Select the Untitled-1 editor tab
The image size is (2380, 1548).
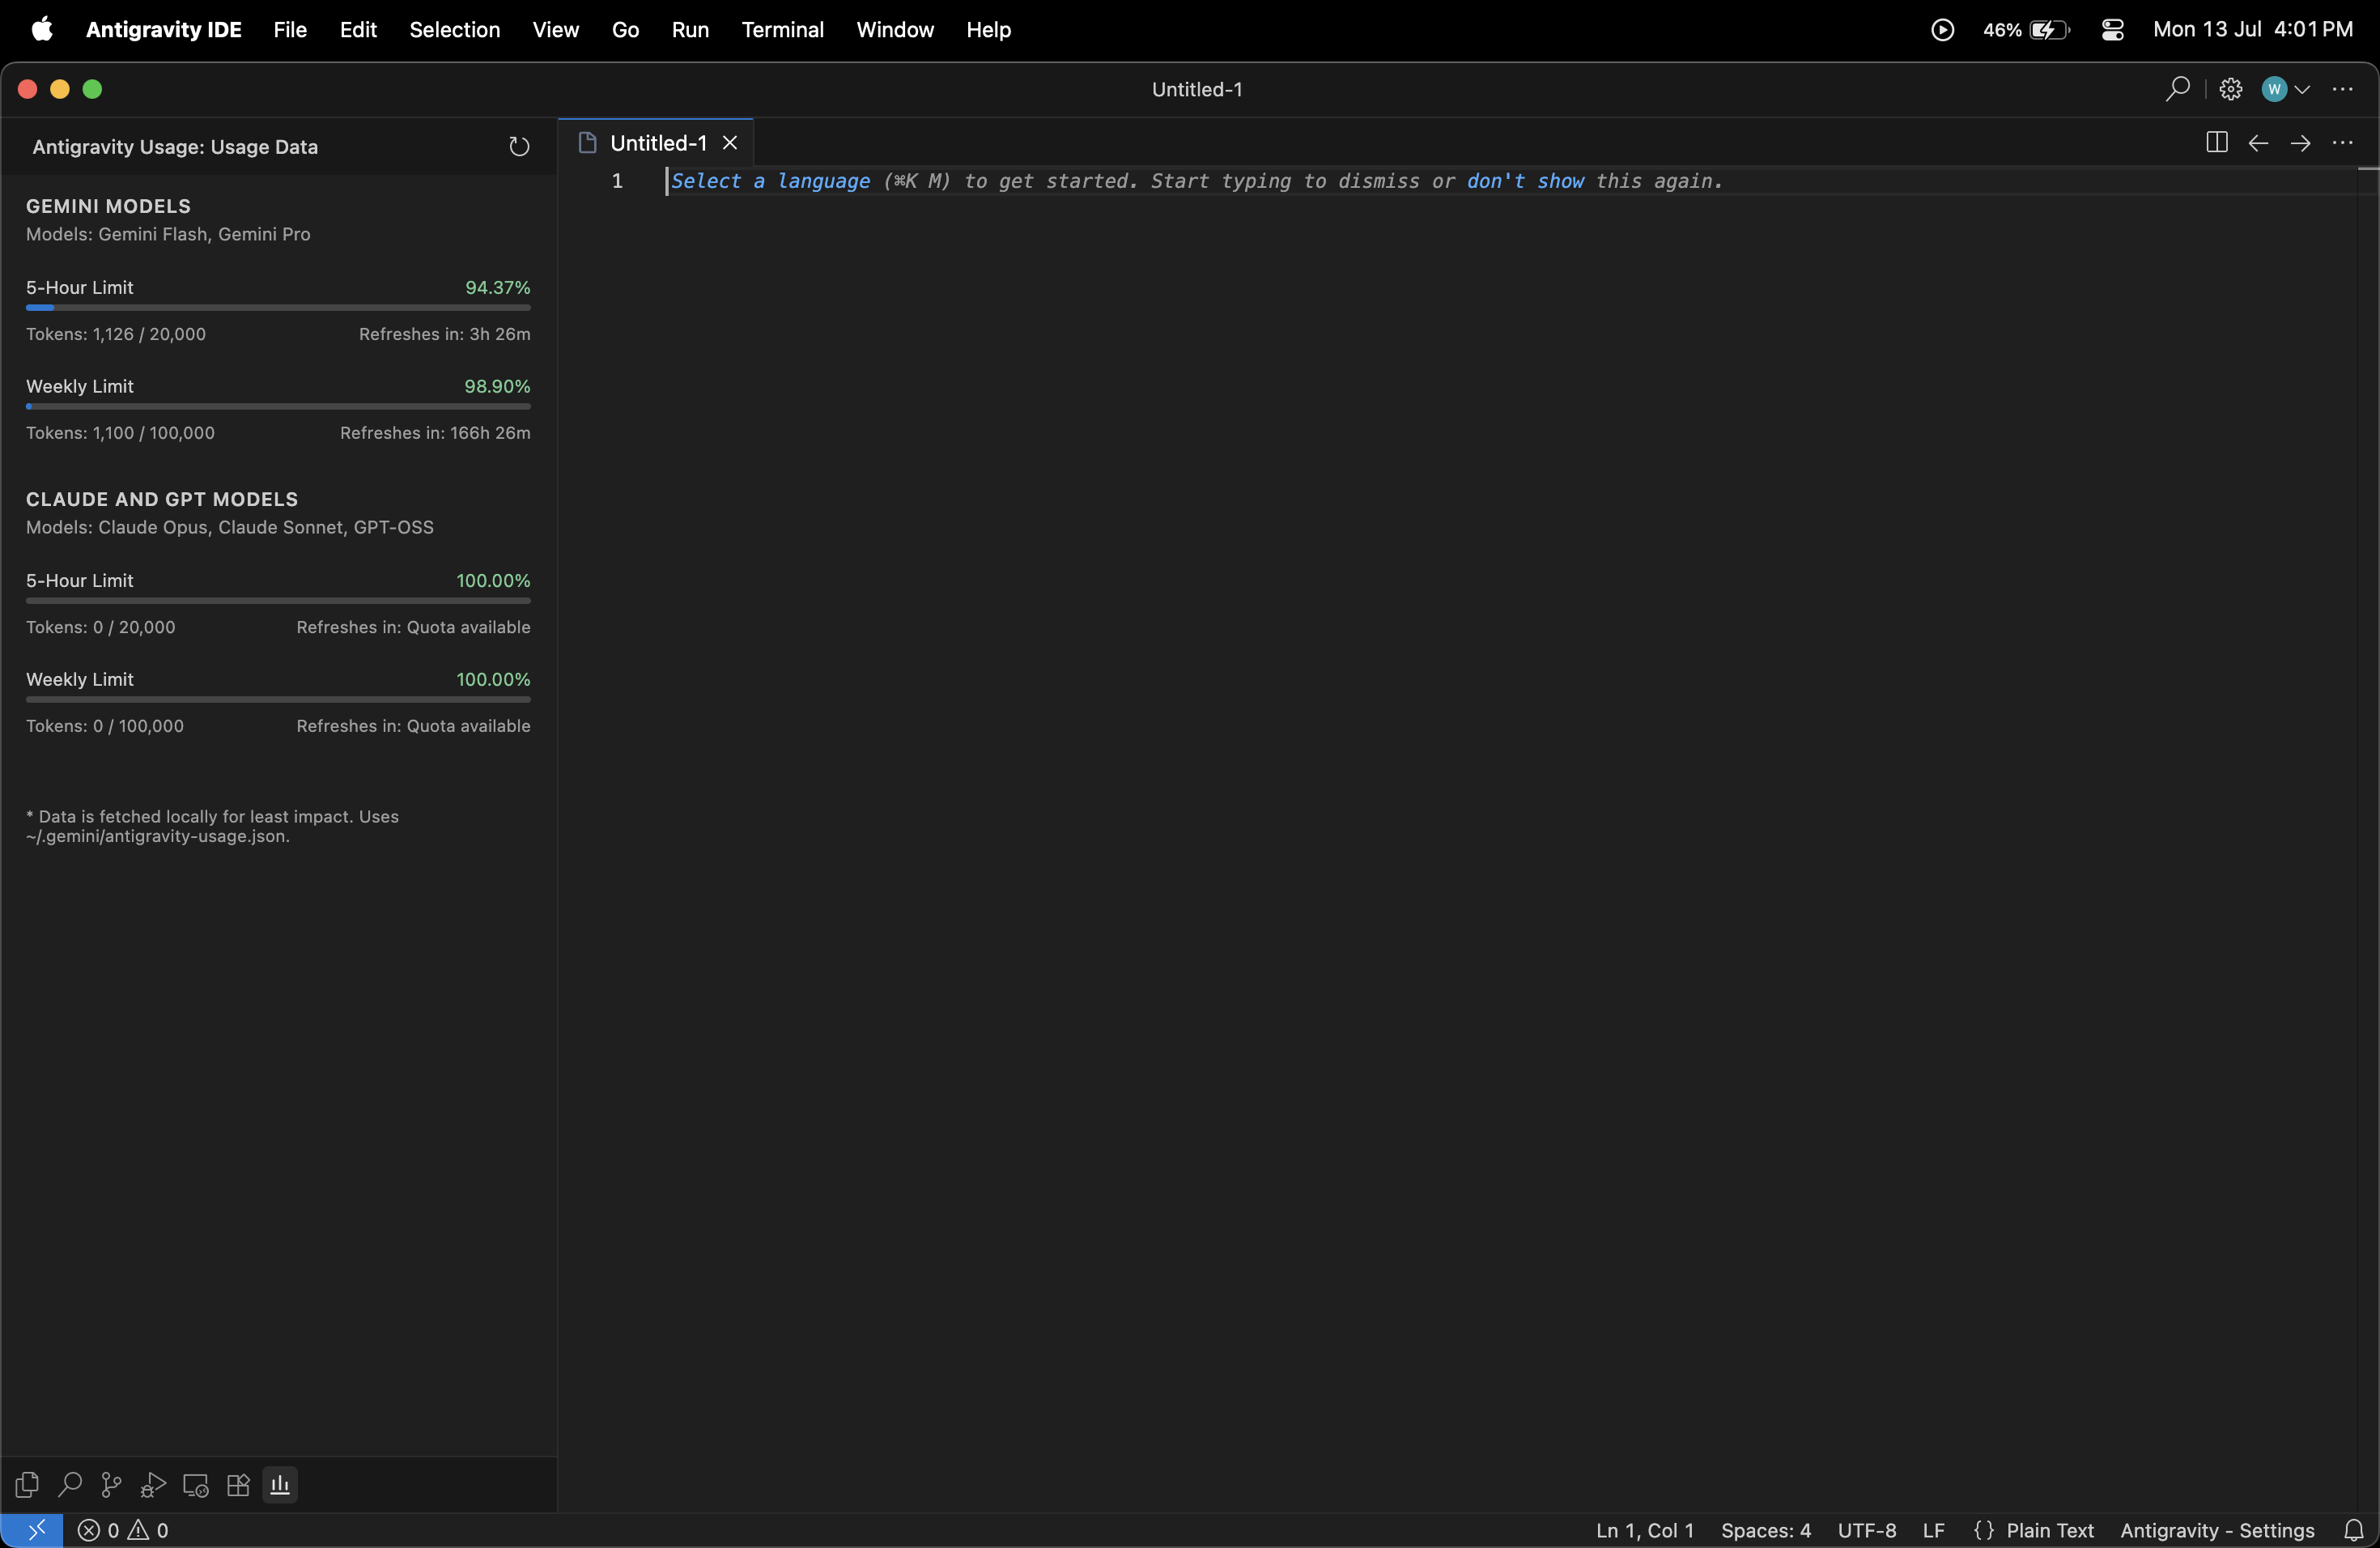point(657,143)
